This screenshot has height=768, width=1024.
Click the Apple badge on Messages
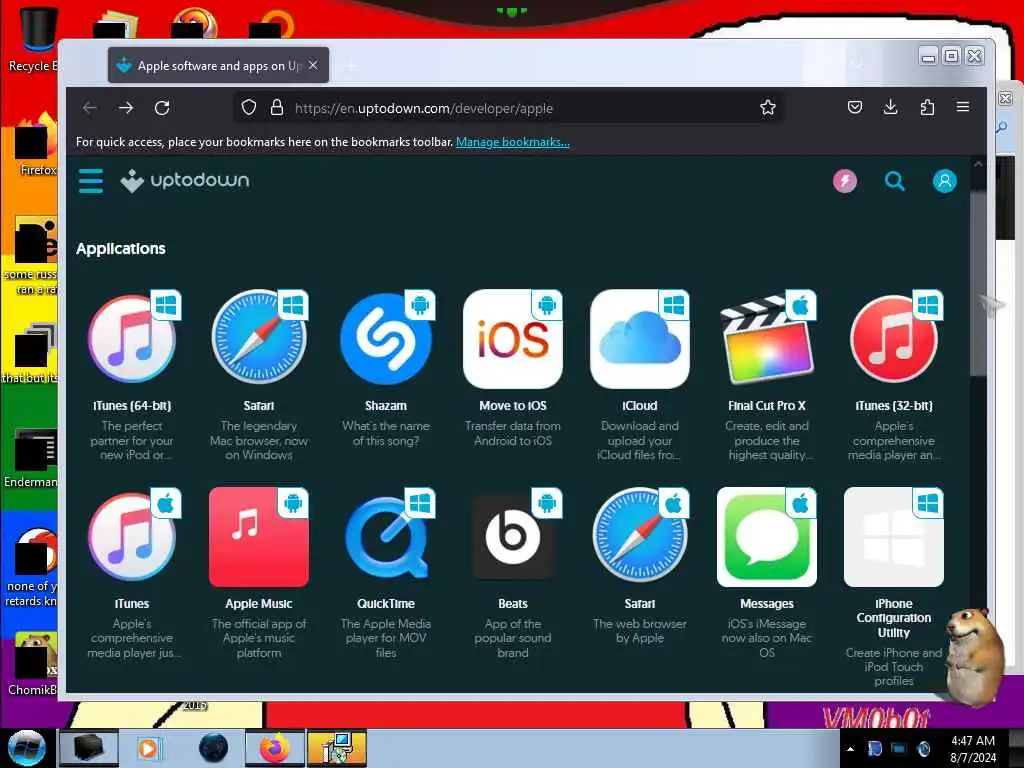(801, 503)
